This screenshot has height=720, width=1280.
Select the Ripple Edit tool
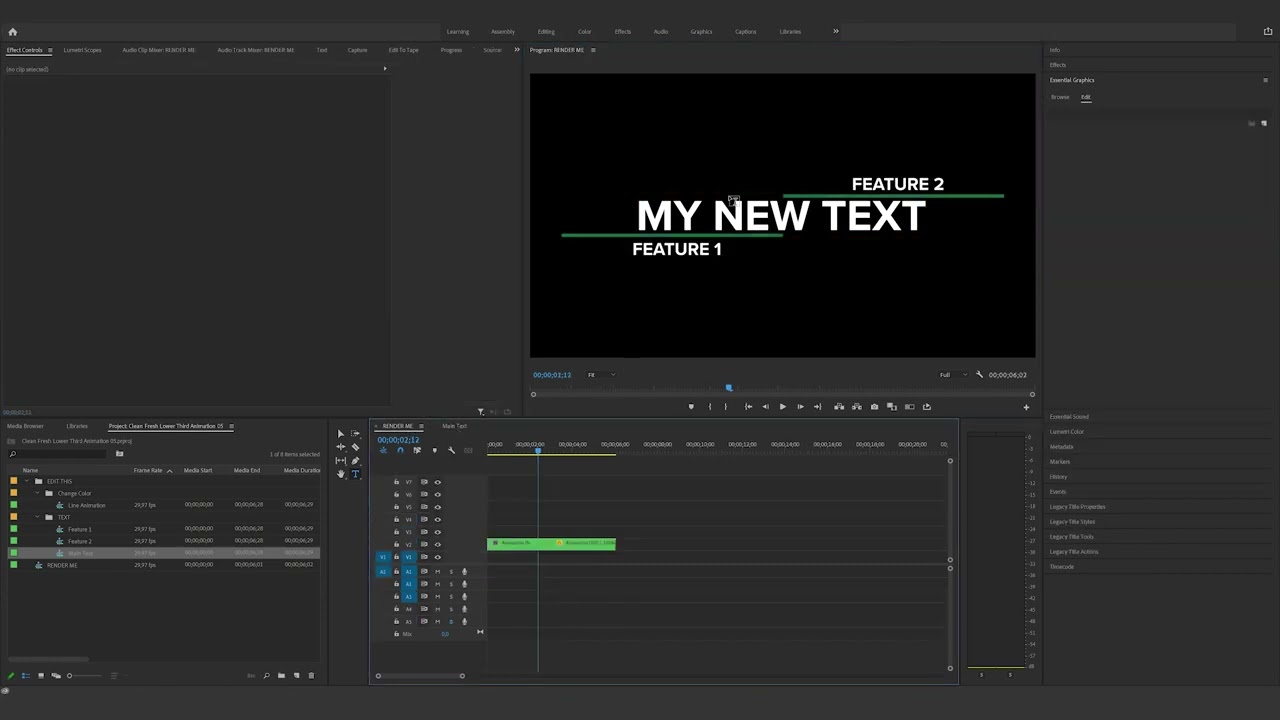[x=341, y=447]
